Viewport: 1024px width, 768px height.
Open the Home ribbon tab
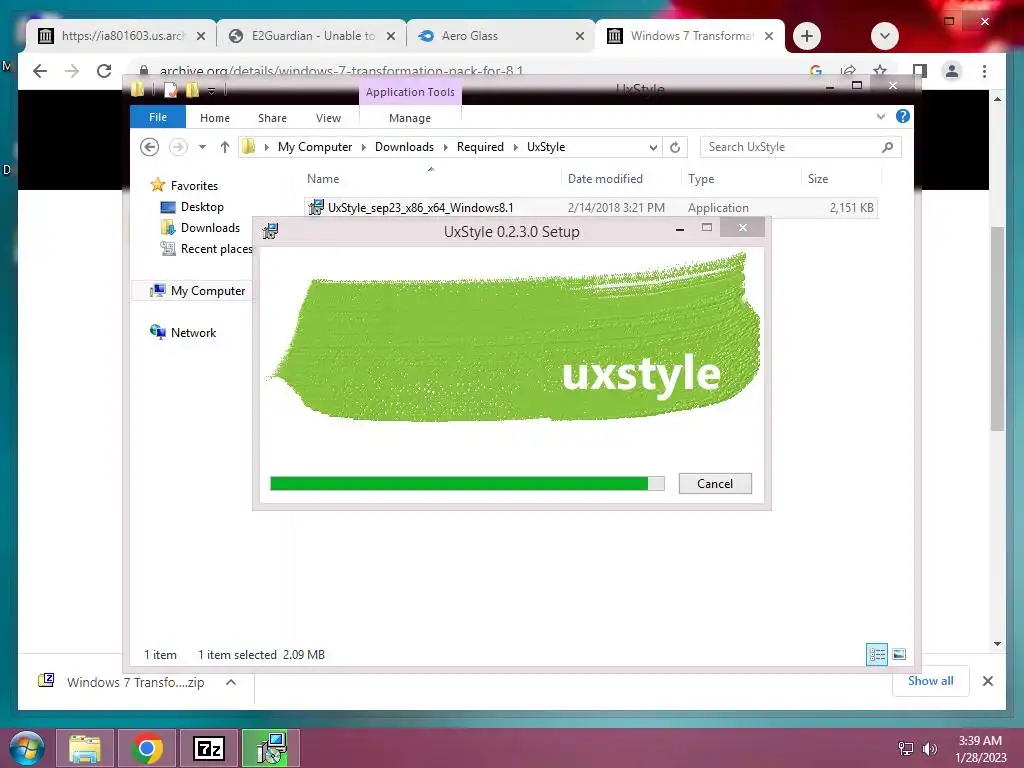pyautogui.click(x=214, y=118)
